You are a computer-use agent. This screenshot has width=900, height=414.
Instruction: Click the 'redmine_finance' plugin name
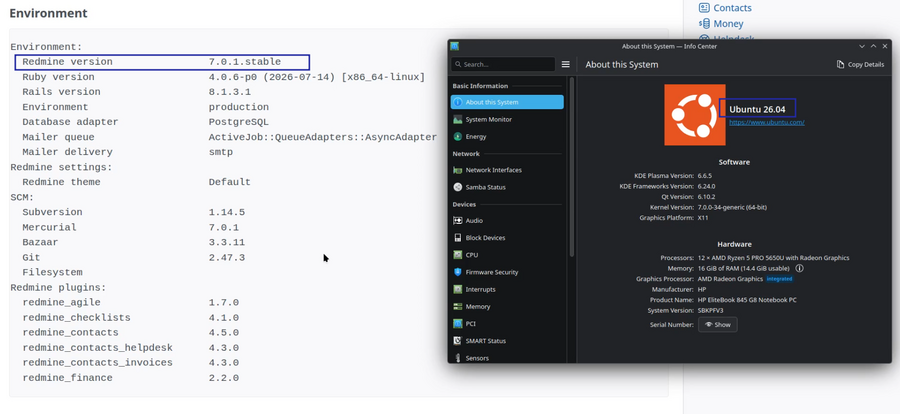click(67, 378)
